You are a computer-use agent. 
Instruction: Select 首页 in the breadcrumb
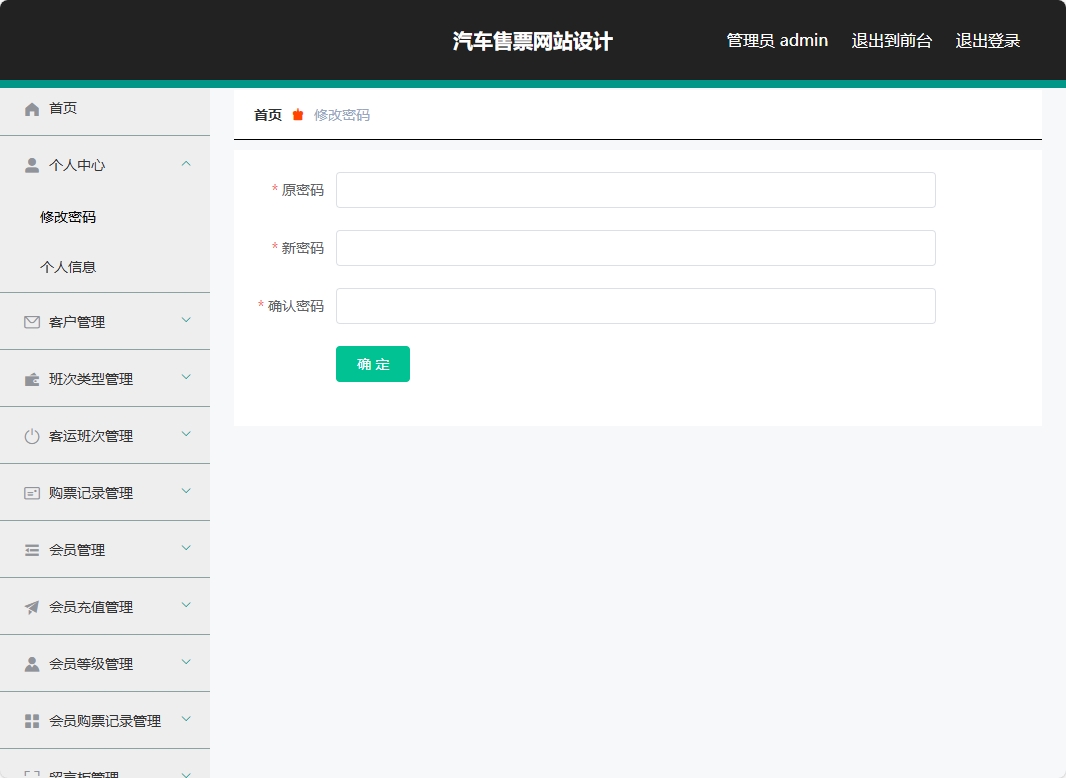click(x=266, y=114)
